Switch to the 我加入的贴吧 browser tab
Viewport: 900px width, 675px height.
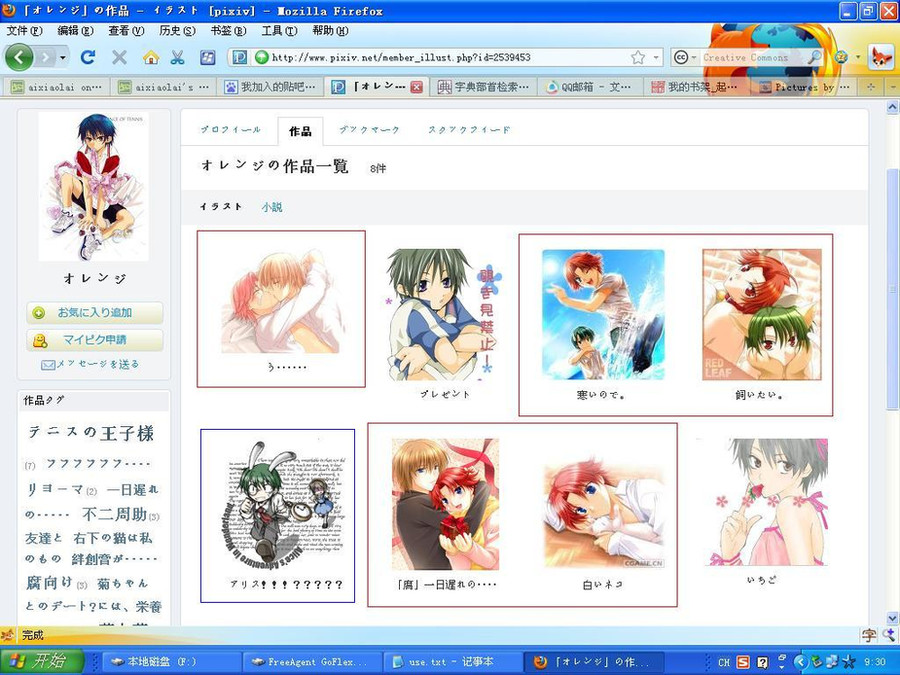point(270,87)
